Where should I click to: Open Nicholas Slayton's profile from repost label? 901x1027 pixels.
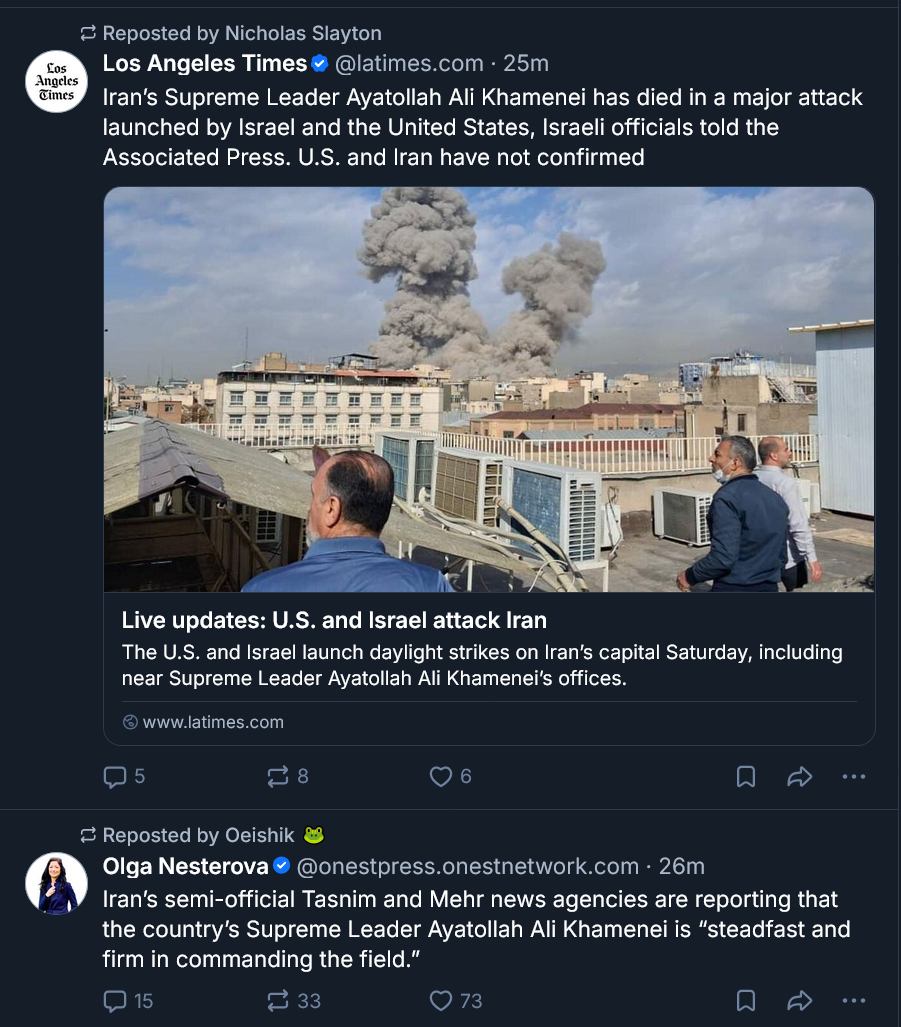coord(303,33)
